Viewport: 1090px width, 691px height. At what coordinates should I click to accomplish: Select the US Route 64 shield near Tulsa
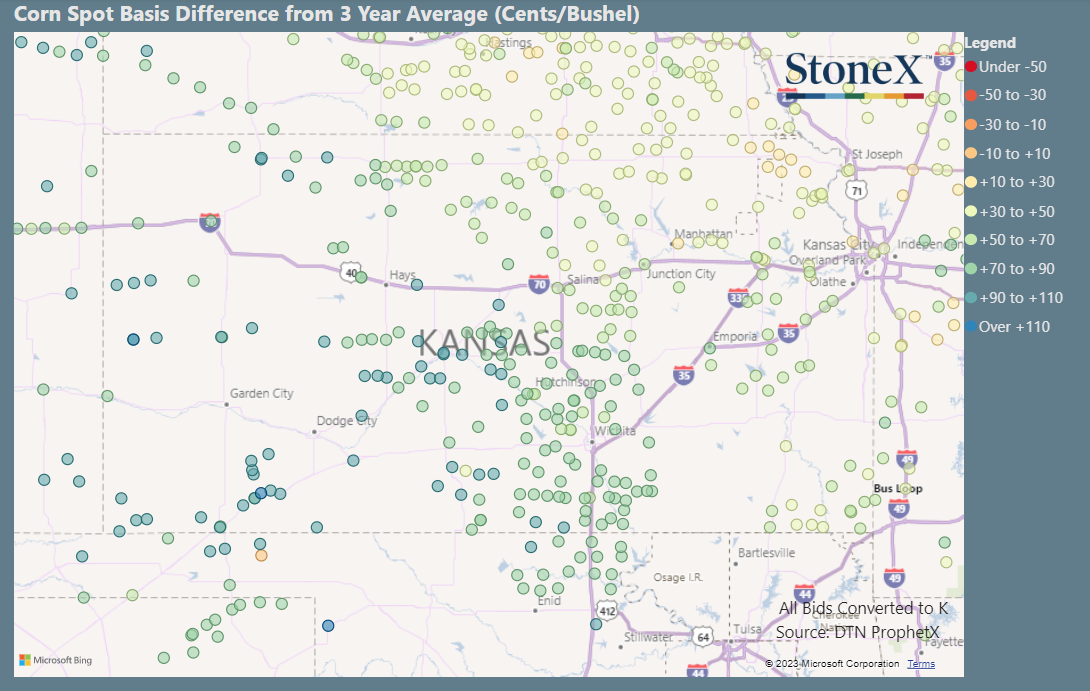coord(704,638)
